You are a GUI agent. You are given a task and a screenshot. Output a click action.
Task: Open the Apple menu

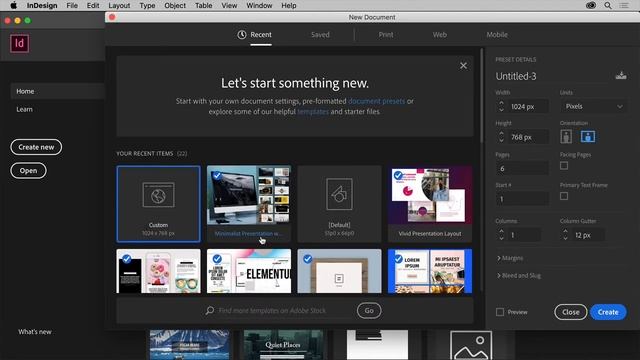[x=13, y=5]
